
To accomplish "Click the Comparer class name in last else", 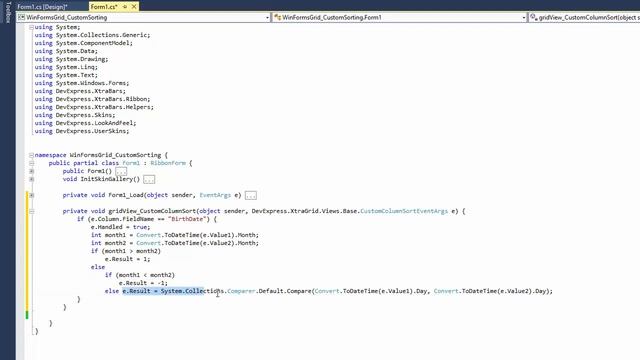I will (241, 291).
